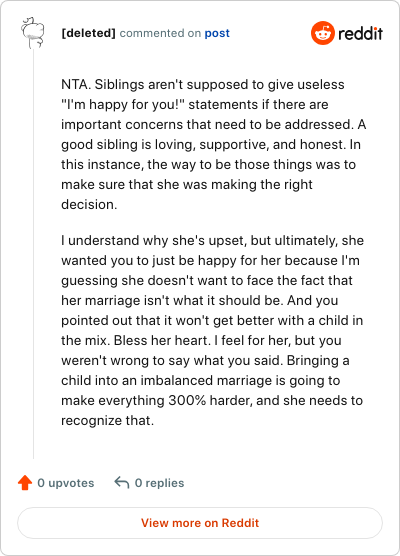The image size is (400, 556).
Task: Open the "0 replies" label
Action: coord(160,483)
